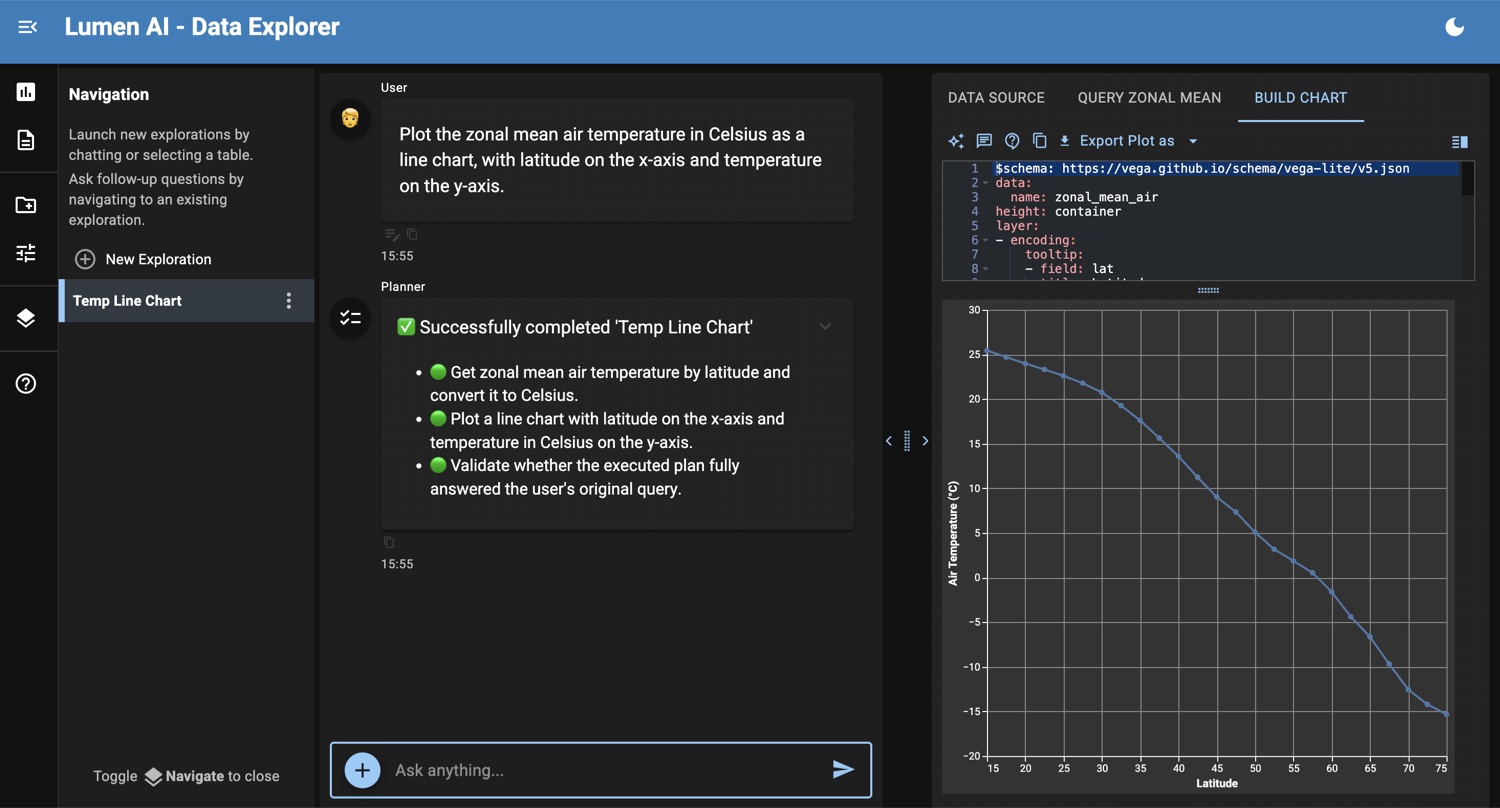
Task: Open the Temp Line Chart three-dot menu
Action: click(289, 301)
